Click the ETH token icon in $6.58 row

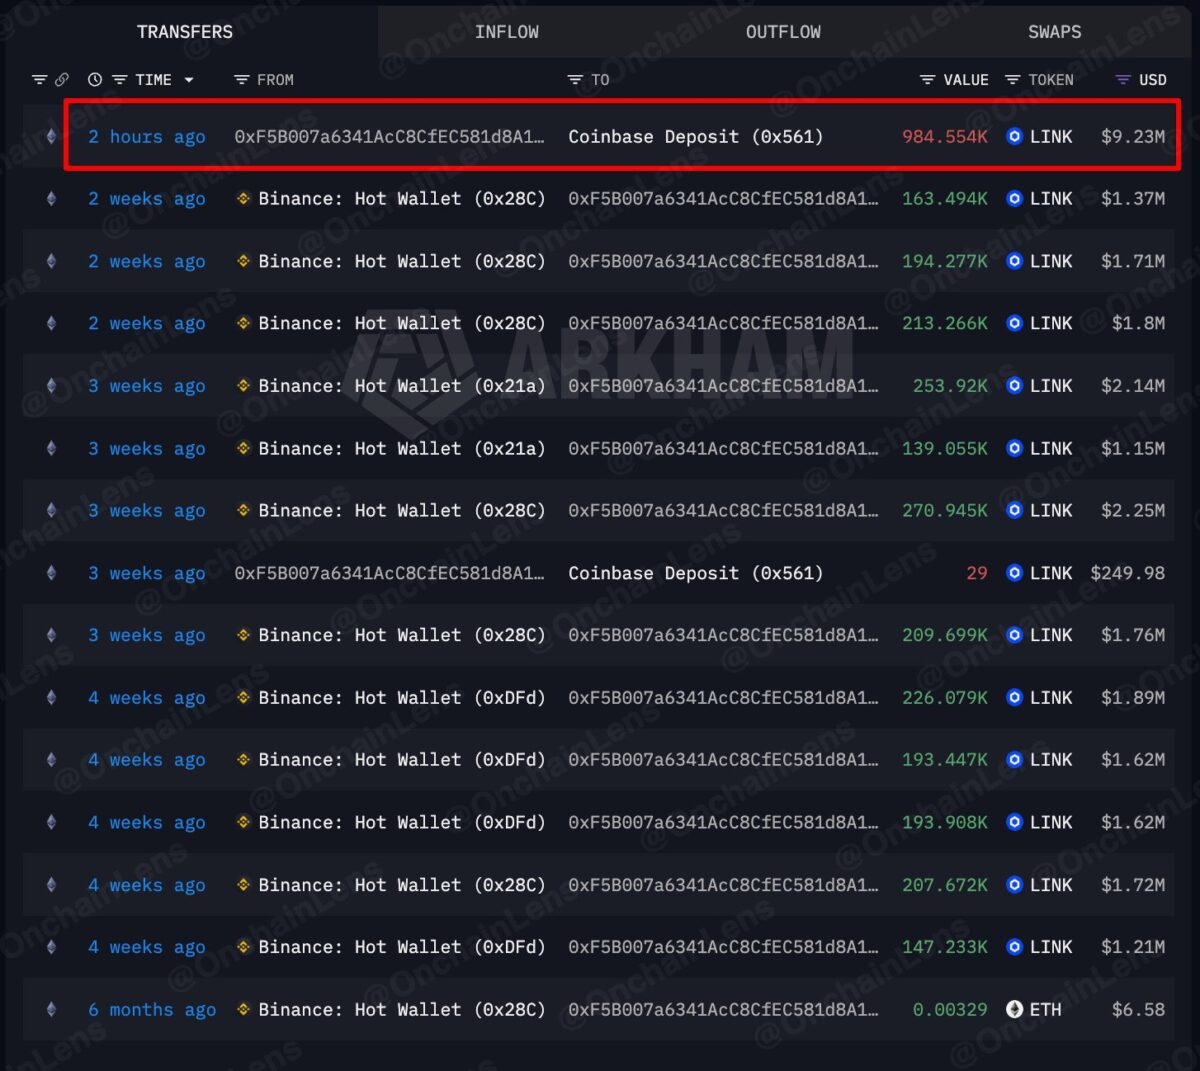point(1014,1010)
